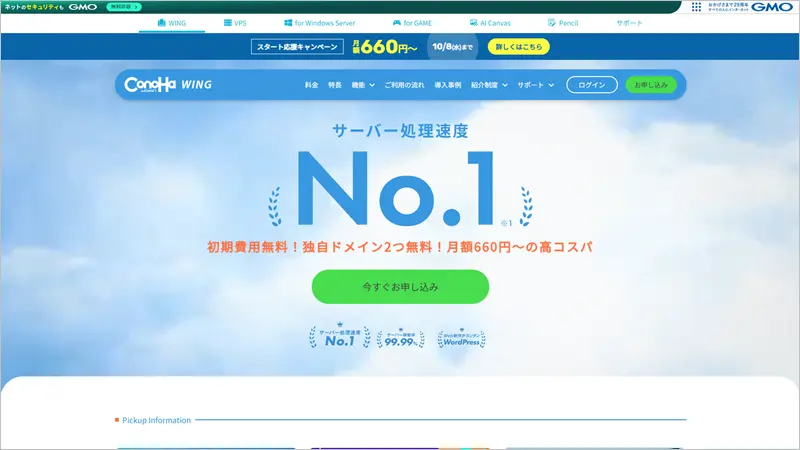Click the yellow 詳しくはこちら campaign button
The width and height of the screenshot is (800, 450).
coord(518,47)
